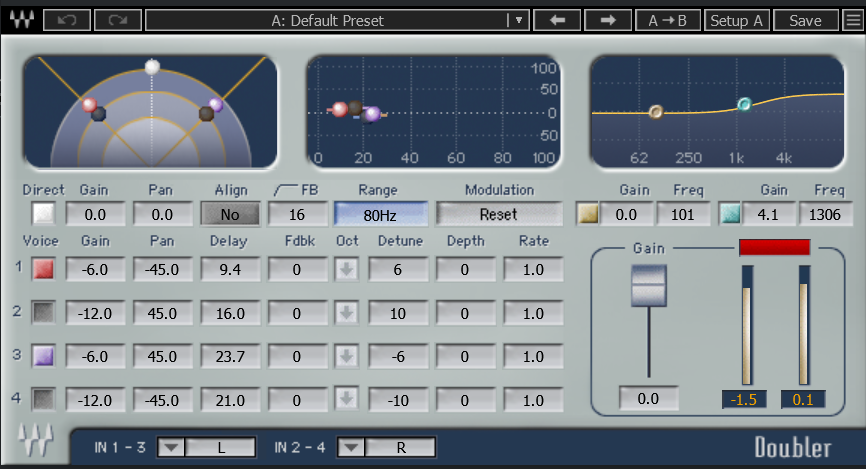Screen dimensions: 866x469
Task: Load previous preset with left arrow
Action: tap(557, 20)
